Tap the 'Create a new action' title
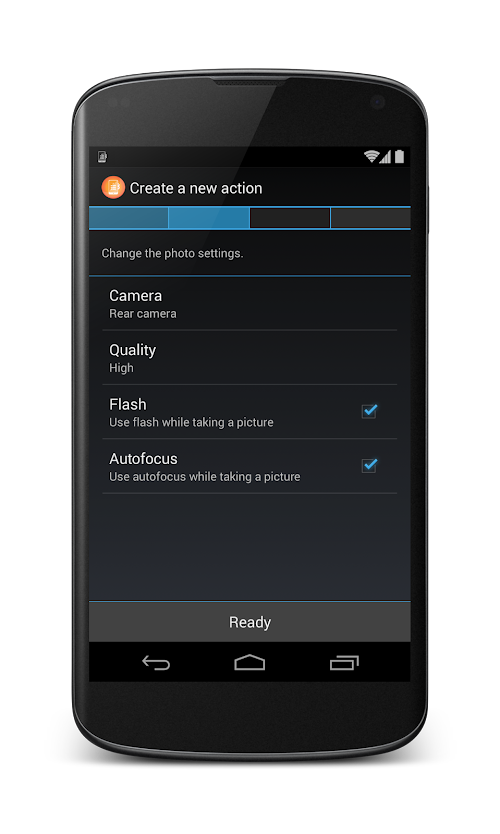The width and height of the screenshot is (500, 834). point(196,188)
